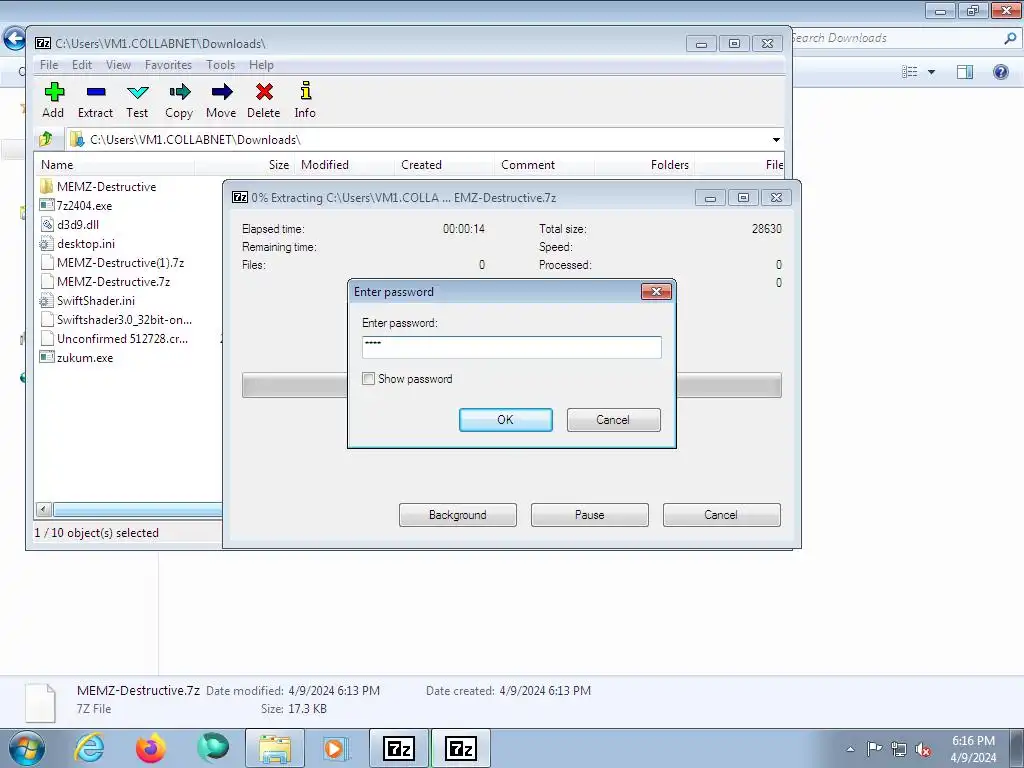Sort file list by Modified column
The height and width of the screenshot is (768, 1024).
point(344,165)
